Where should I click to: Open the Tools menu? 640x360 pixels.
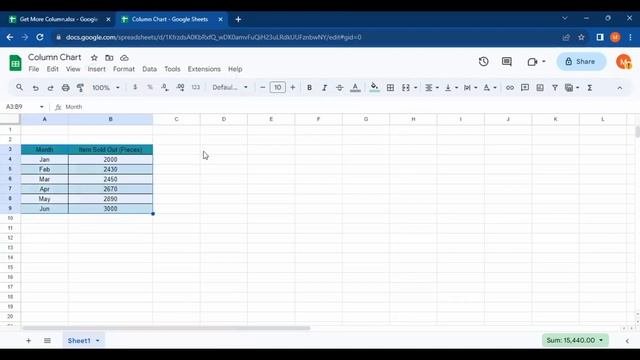point(172,69)
